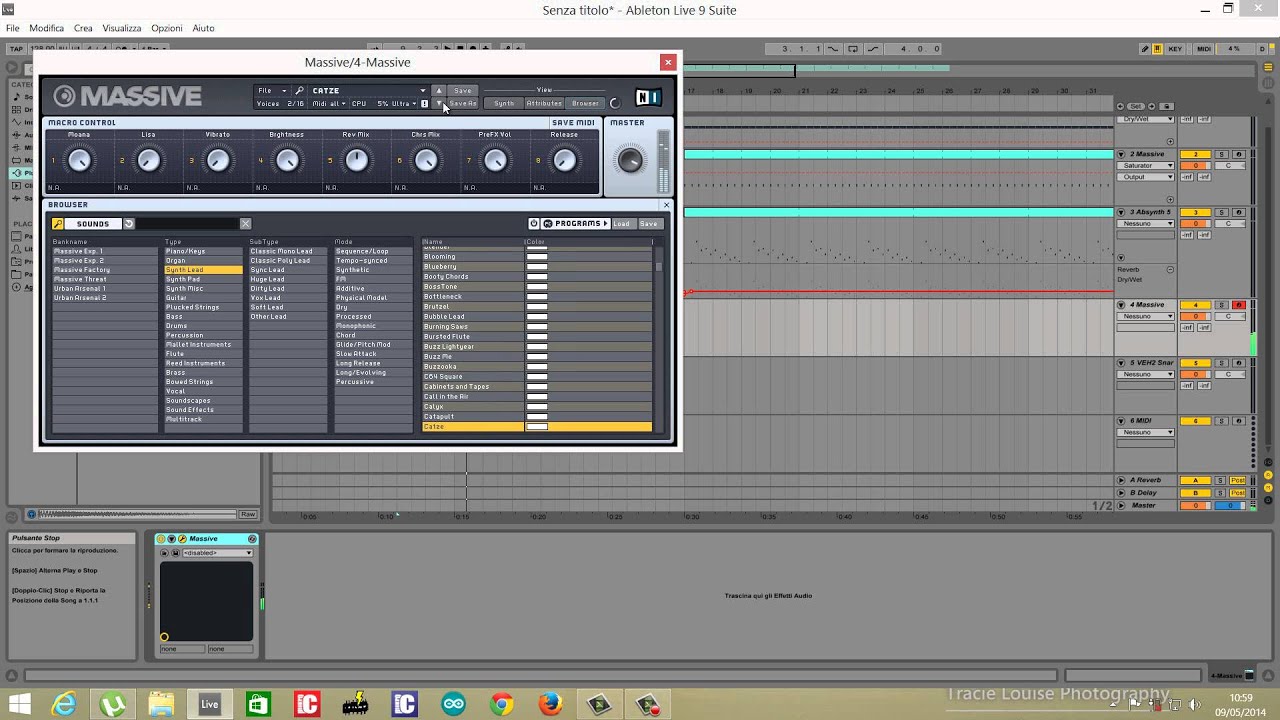Click the SAVE MIDI button in Macro Control
The width and height of the screenshot is (1280, 720).
coord(573,123)
